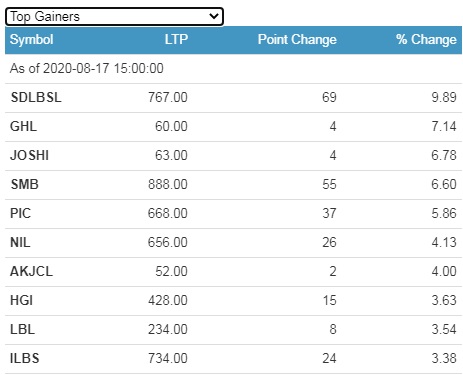
Task: Open the LBL symbol
Action: pos(22,329)
